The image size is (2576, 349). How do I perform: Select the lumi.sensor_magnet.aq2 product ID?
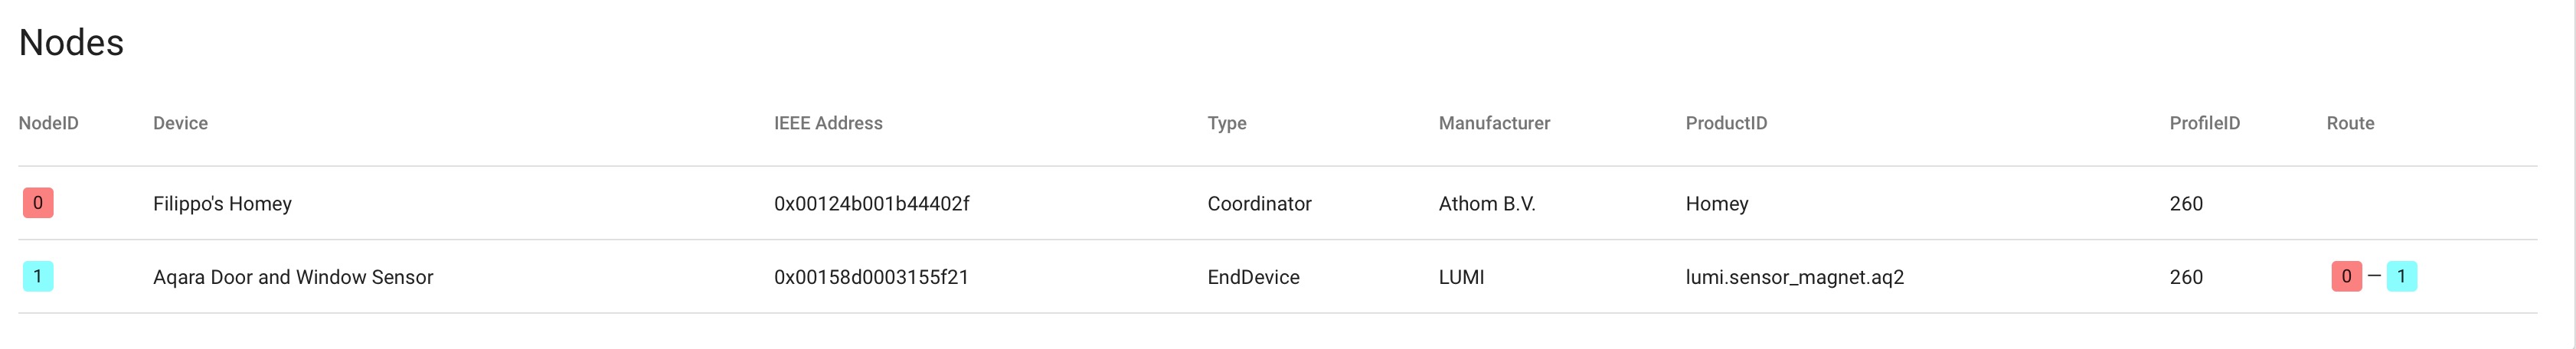pyautogui.click(x=1794, y=277)
